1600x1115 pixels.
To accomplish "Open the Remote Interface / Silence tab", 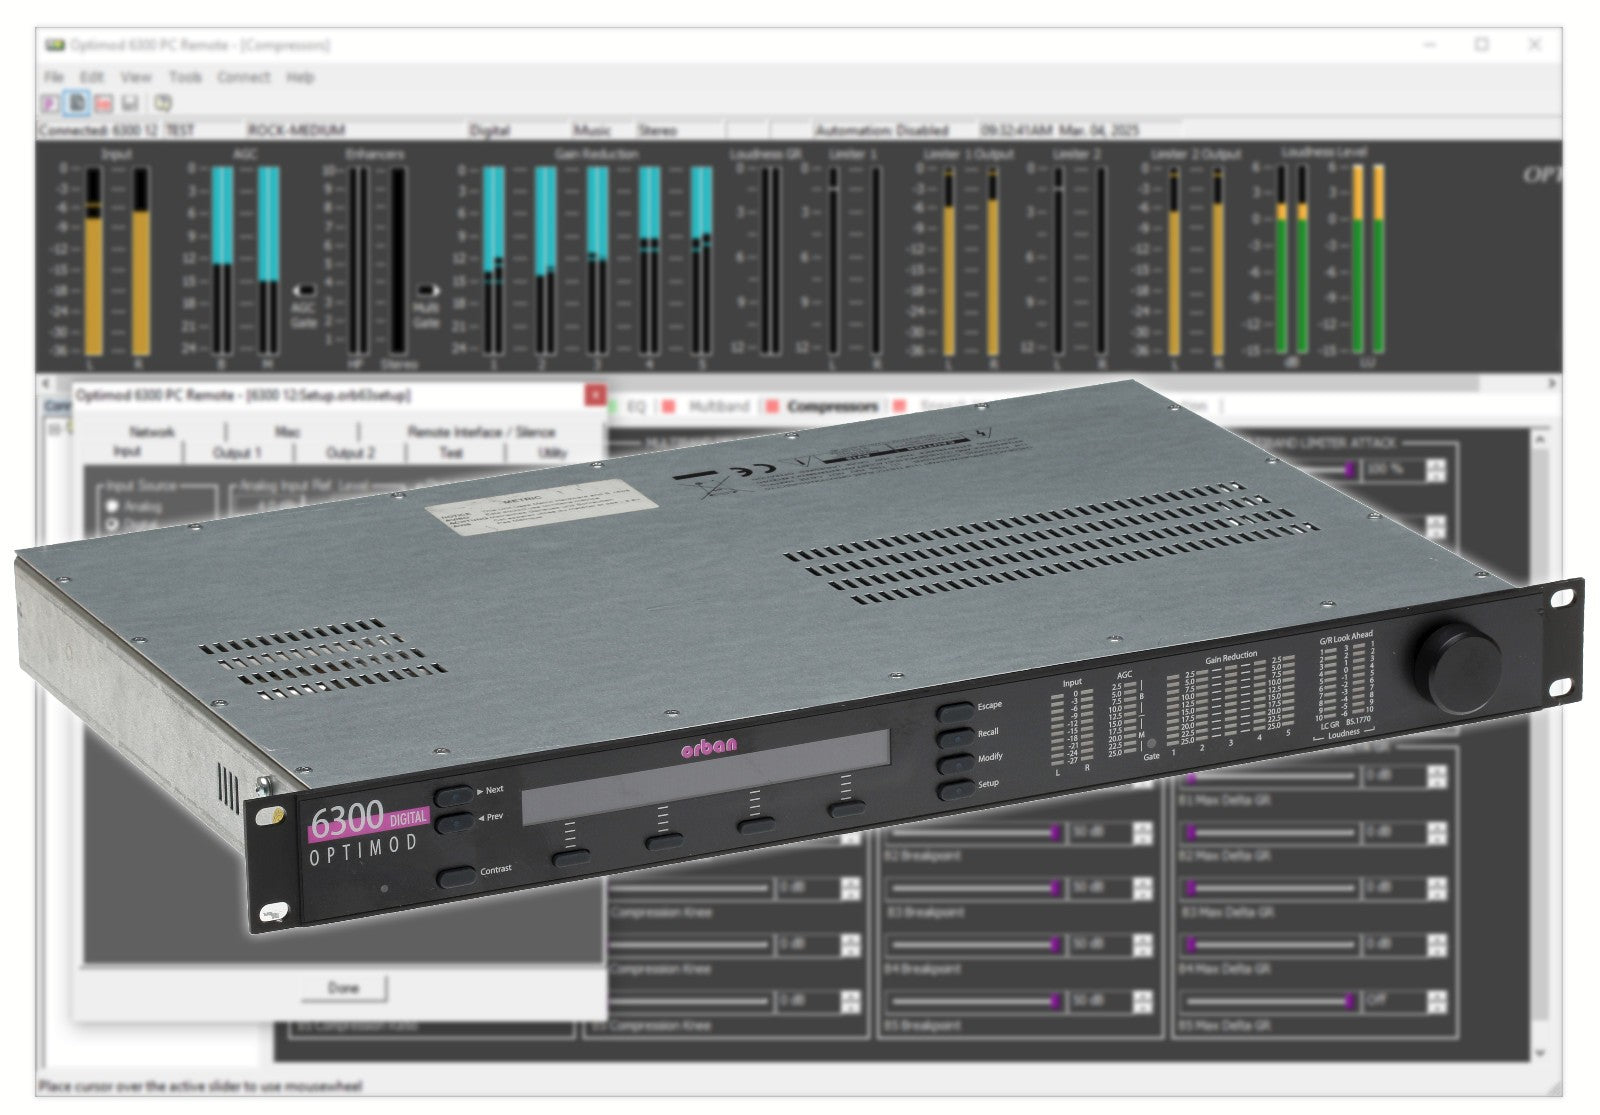I will pos(480,432).
